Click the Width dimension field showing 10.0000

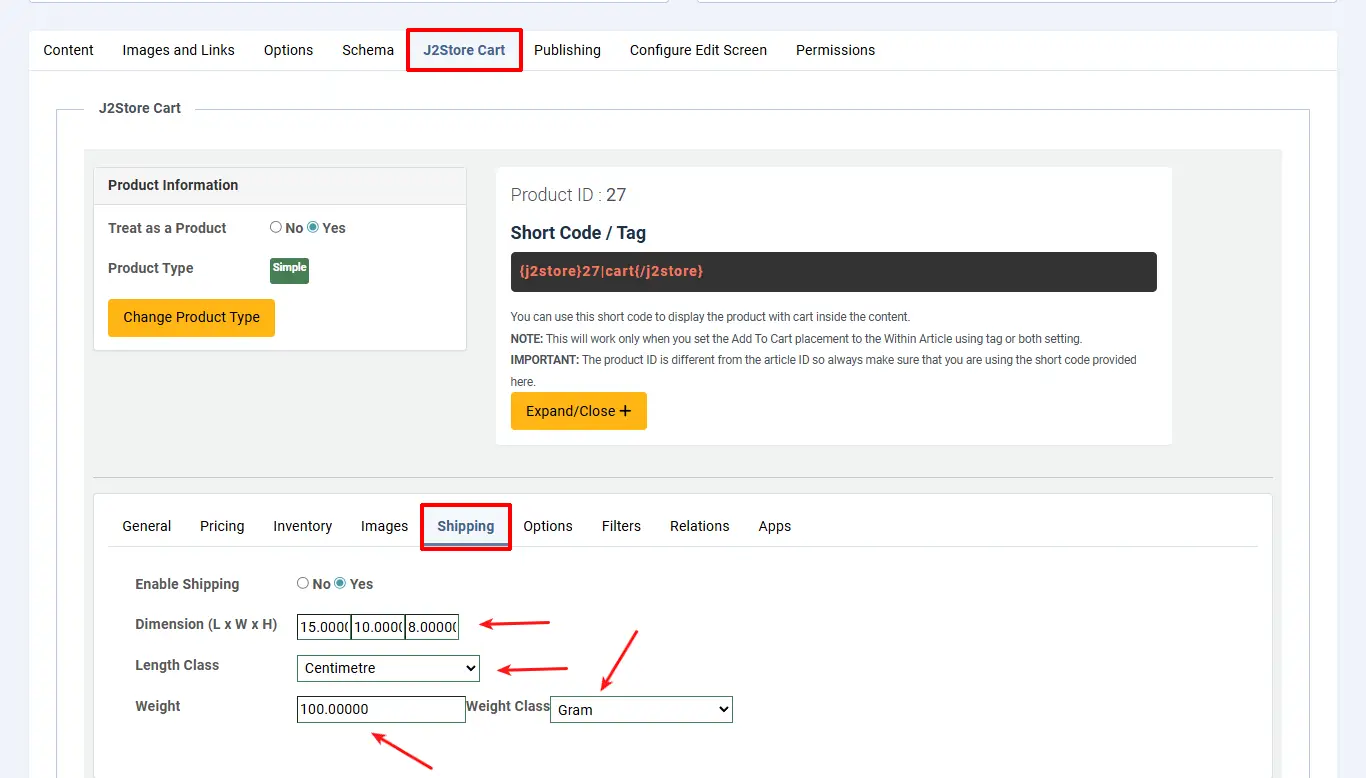pos(378,627)
